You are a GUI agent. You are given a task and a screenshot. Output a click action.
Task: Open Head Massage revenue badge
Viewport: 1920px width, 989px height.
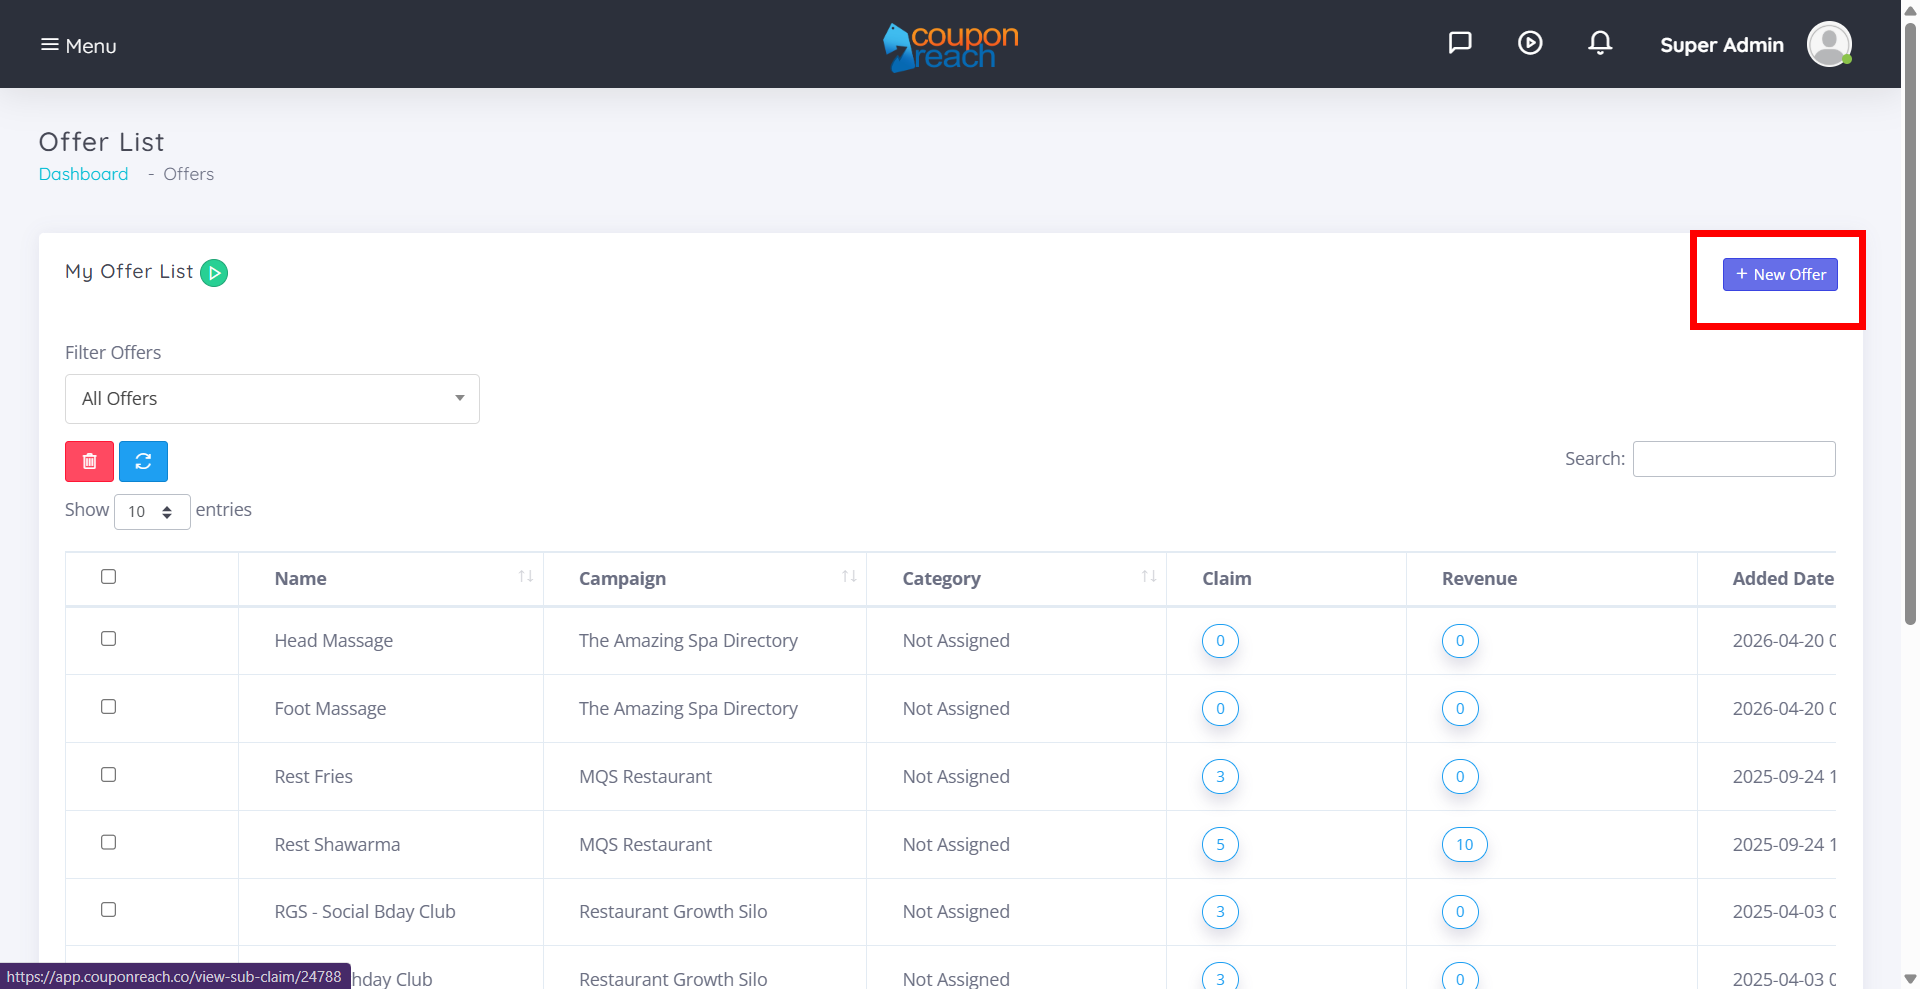(1460, 641)
